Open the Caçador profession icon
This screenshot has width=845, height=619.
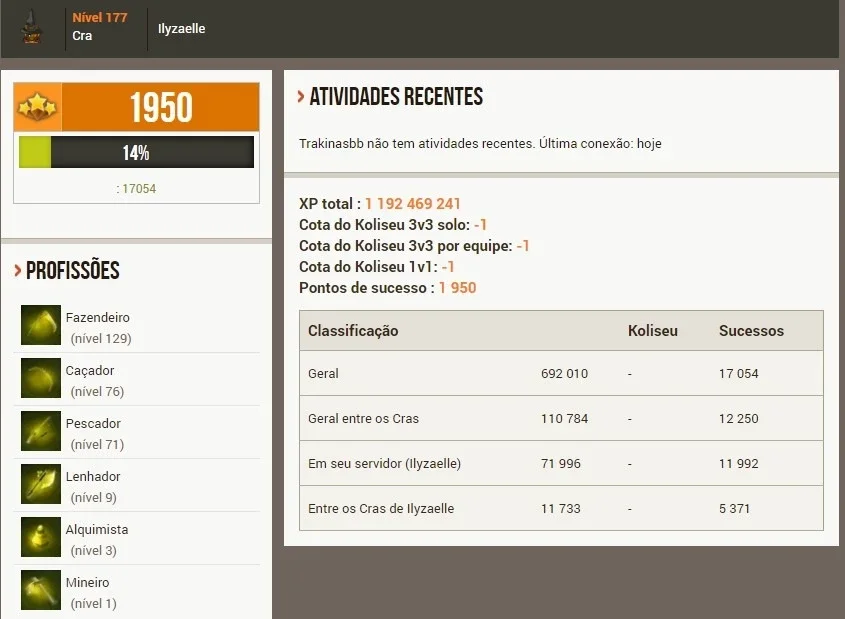[x=41, y=378]
